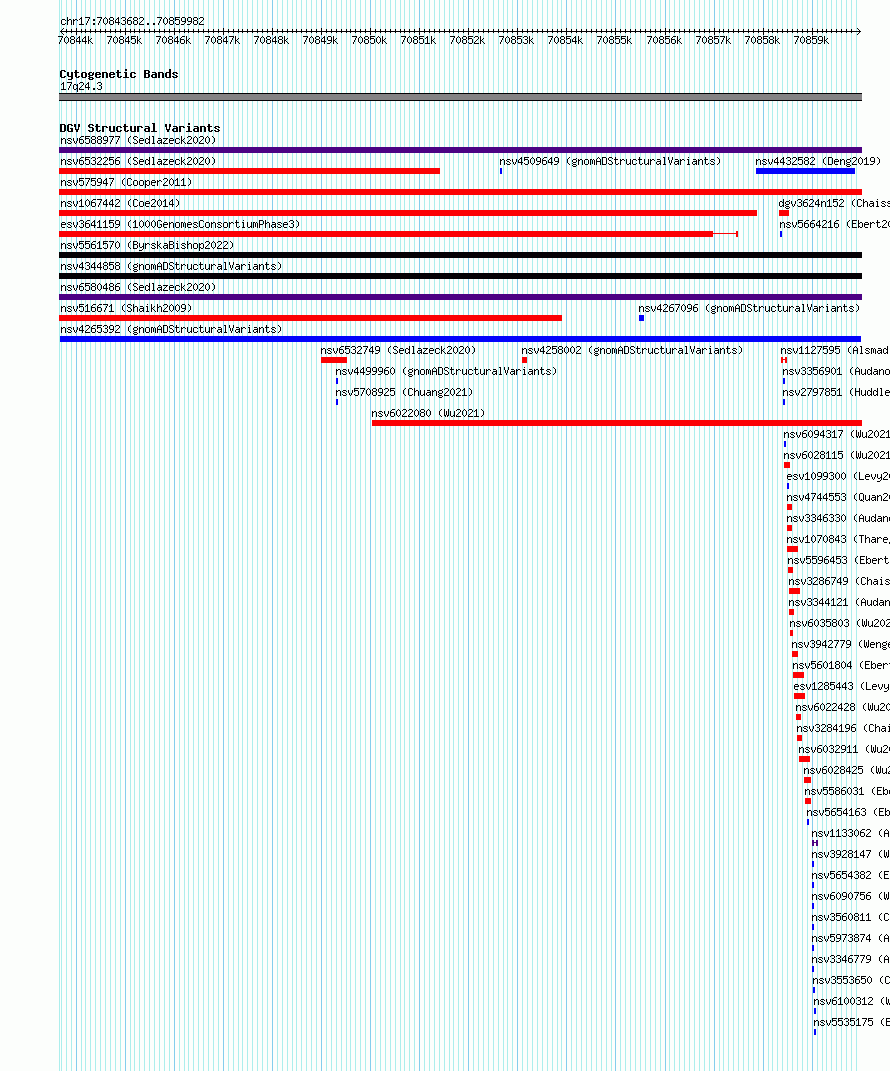Click esv3641159 1000GenomesConsortiumPhase3 label
The height and width of the screenshot is (1071, 890).
click(180, 224)
